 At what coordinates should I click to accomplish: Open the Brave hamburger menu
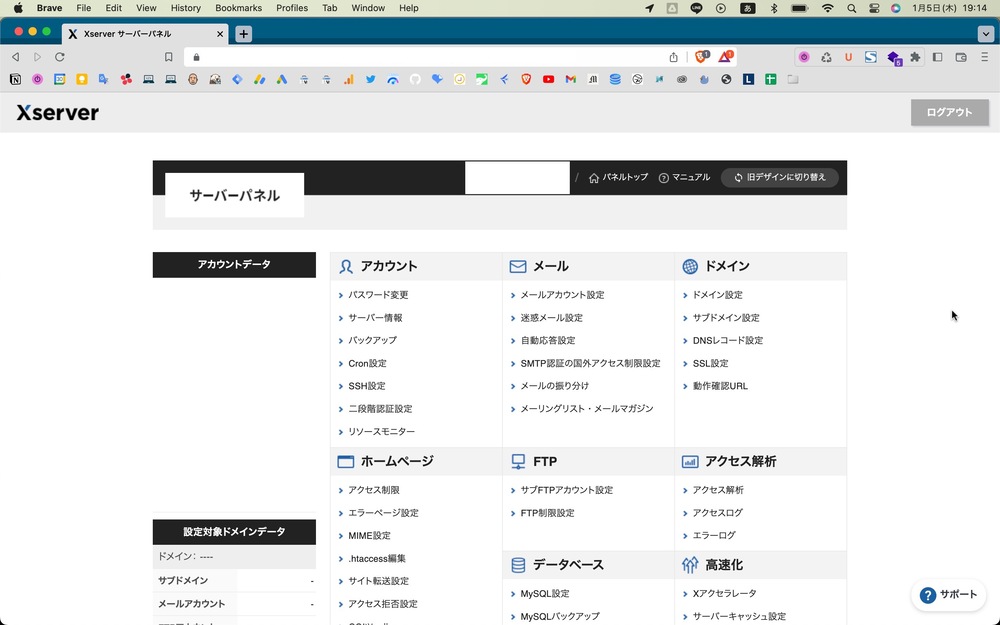pyautogui.click(x=984, y=57)
